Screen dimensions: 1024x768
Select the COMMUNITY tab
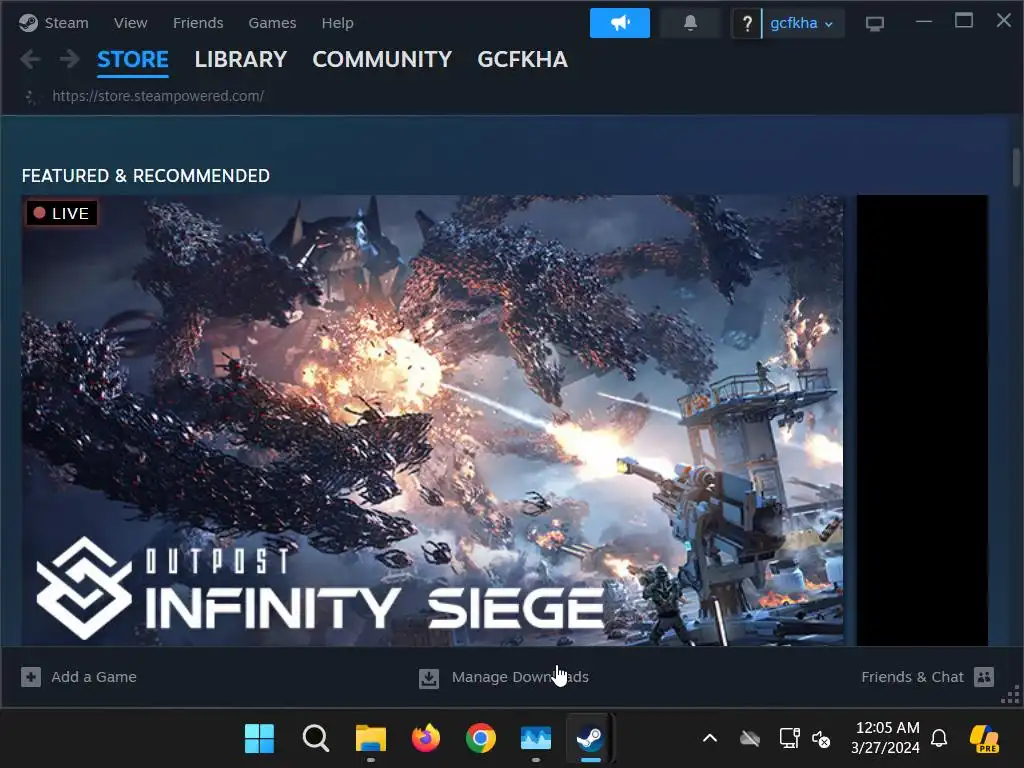click(x=382, y=59)
